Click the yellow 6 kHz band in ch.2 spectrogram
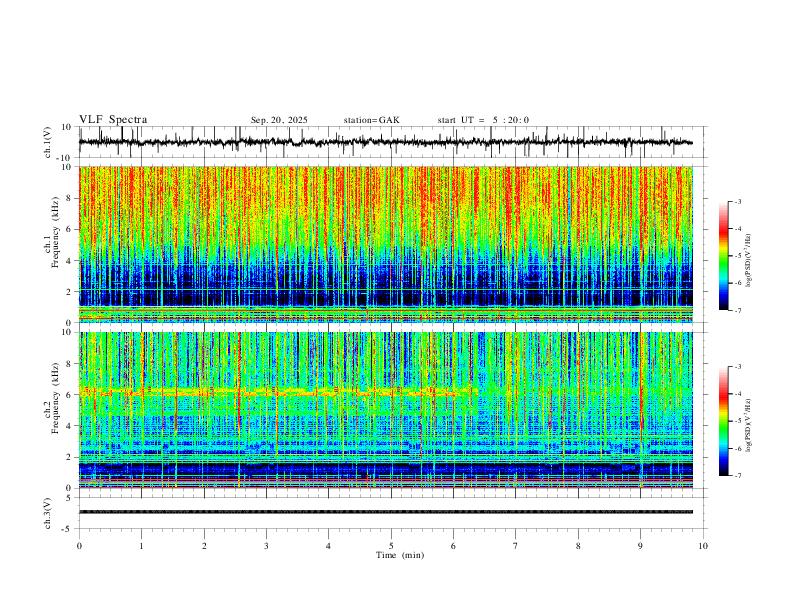The image size is (792, 612). 278,391
